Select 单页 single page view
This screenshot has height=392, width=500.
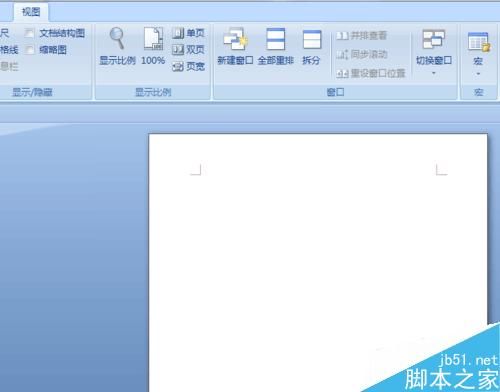click(x=188, y=33)
